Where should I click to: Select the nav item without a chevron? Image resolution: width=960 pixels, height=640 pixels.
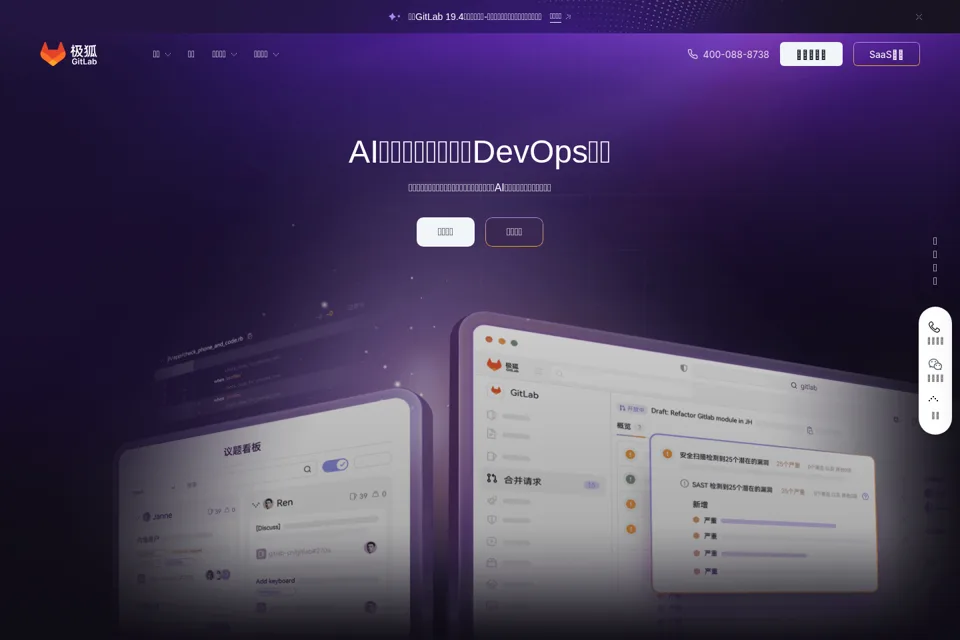coord(191,55)
